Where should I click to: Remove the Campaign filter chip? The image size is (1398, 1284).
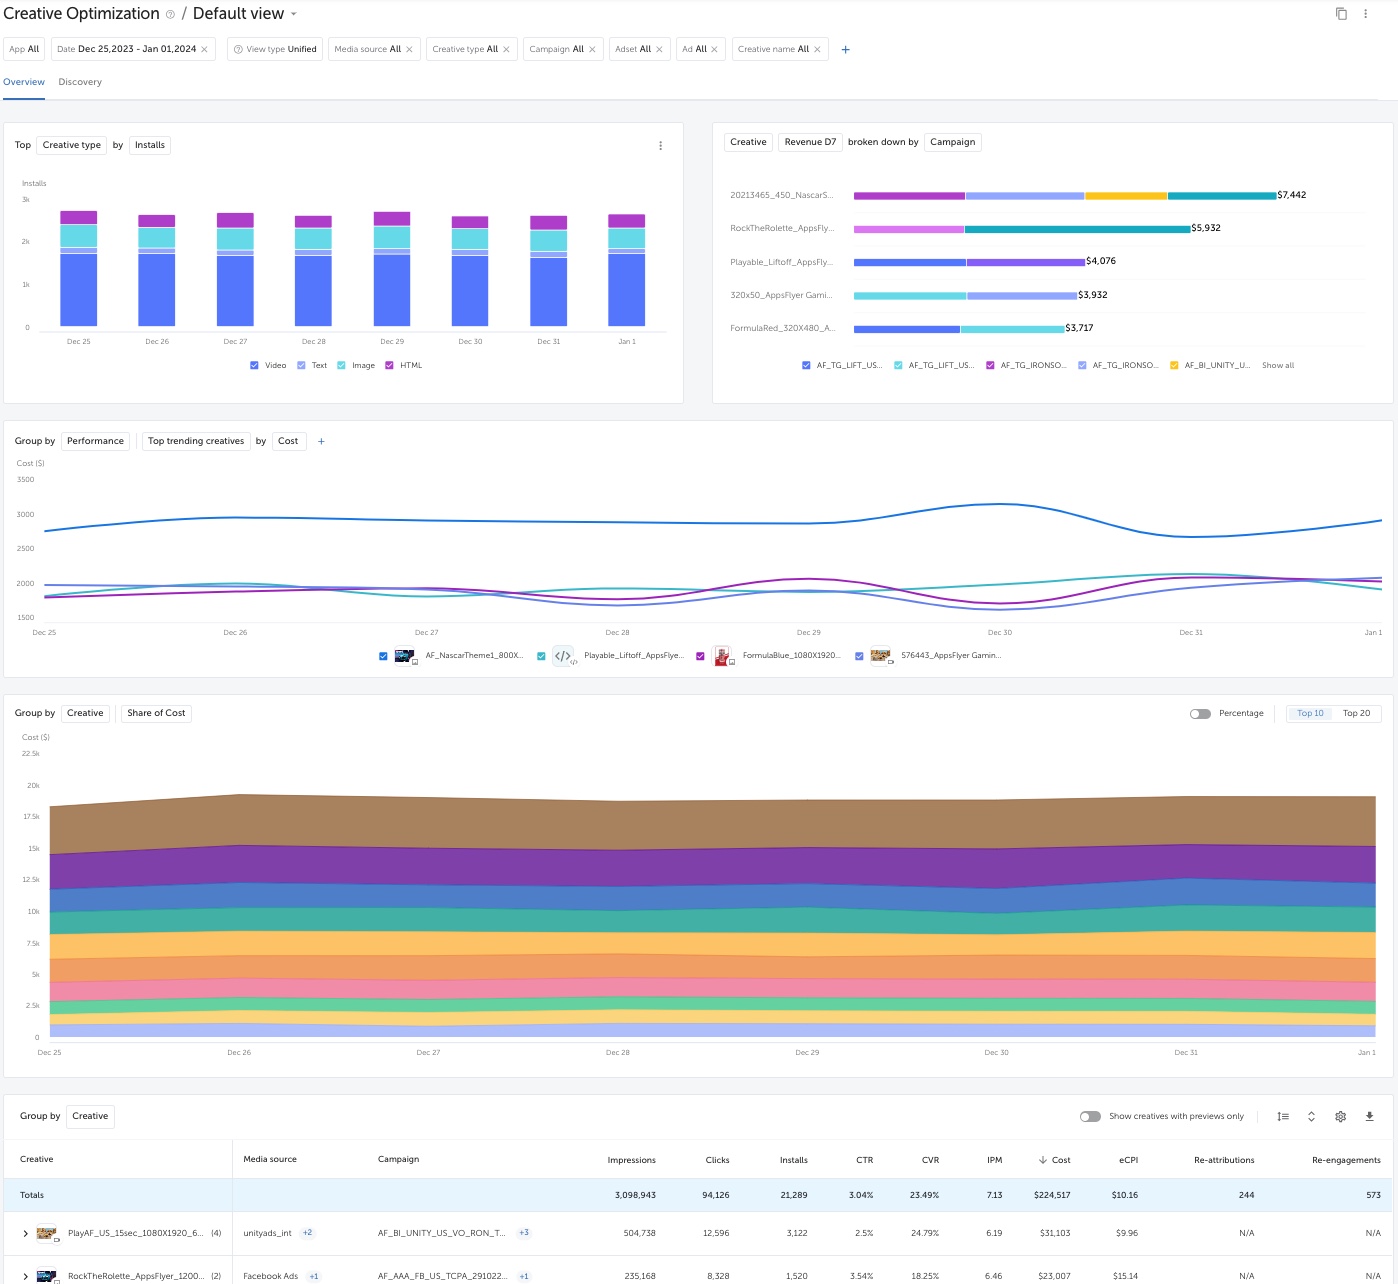pyautogui.click(x=592, y=50)
